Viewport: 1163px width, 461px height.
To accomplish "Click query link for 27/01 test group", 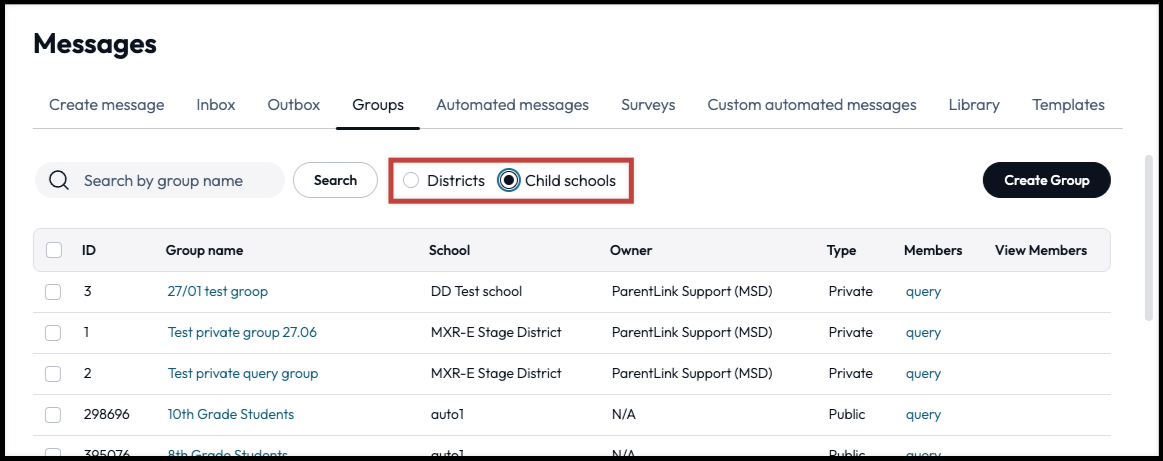I will pyautogui.click(x=923, y=292).
